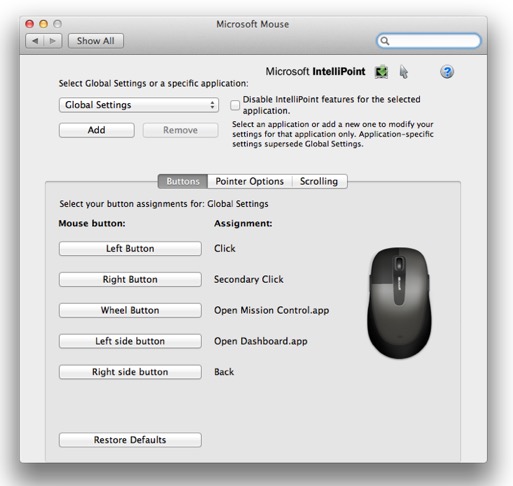Go back with the left arrow button
The height and width of the screenshot is (486, 513).
35,41
